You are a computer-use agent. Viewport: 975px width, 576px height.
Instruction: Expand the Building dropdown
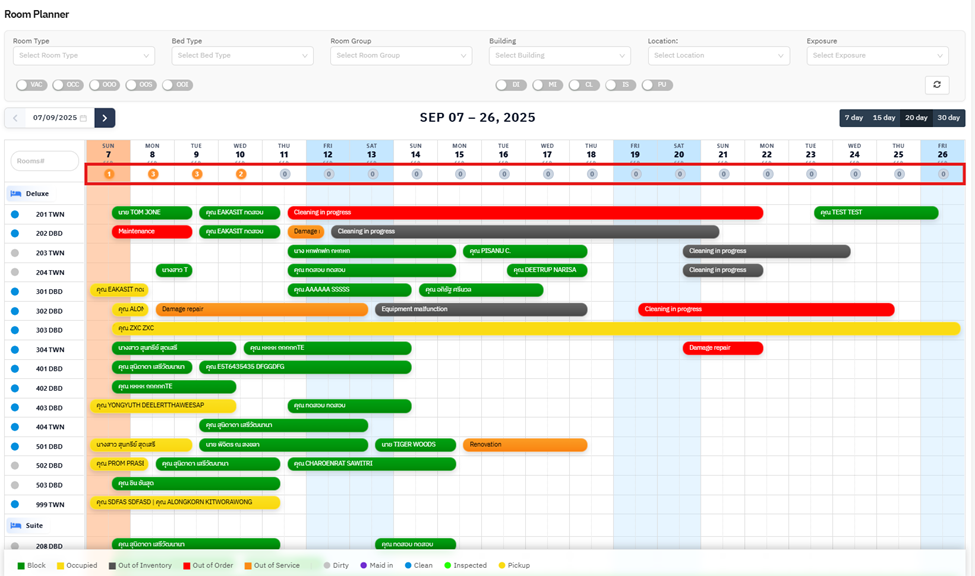(559, 56)
